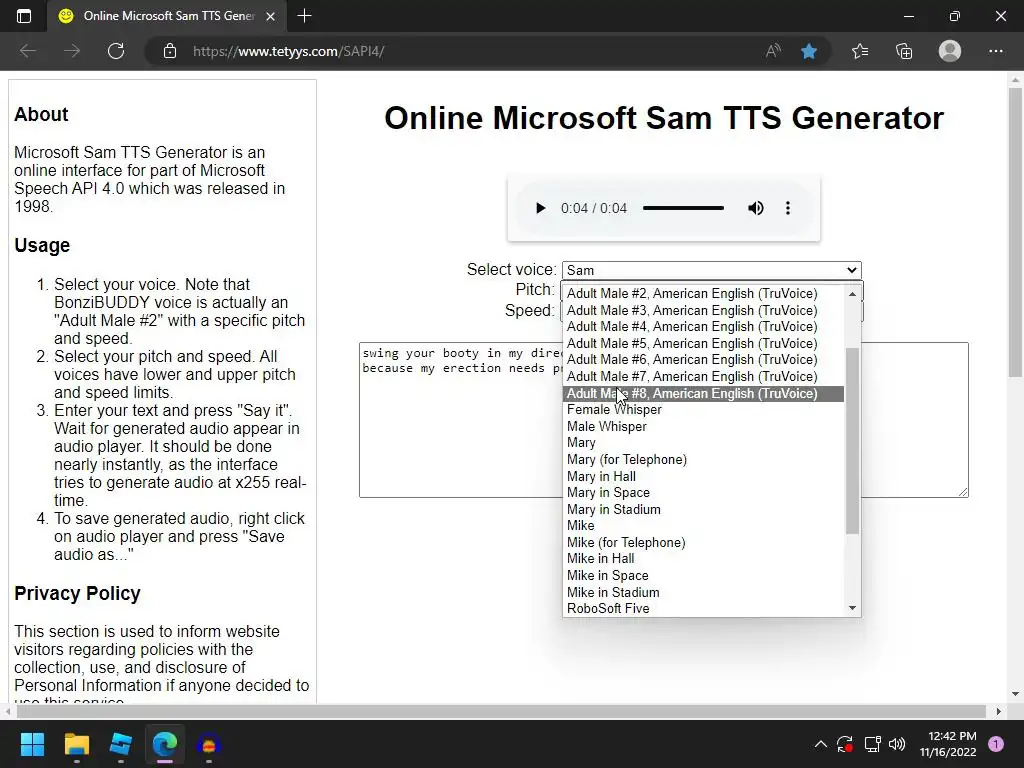Choose Adult Male #4 voice option
This screenshot has height=768, width=1024.
pyautogui.click(x=704, y=327)
